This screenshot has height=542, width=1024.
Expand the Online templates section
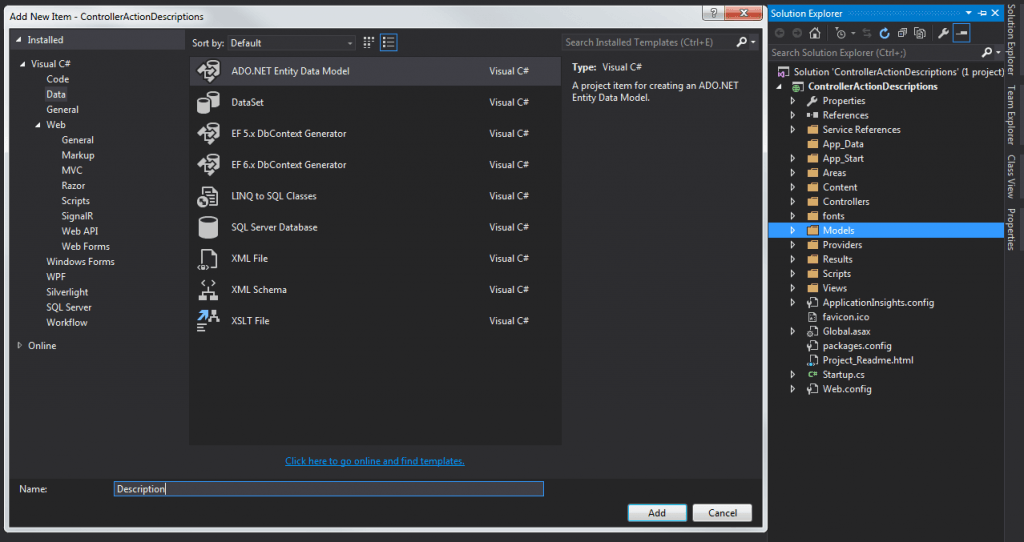[20, 345]
